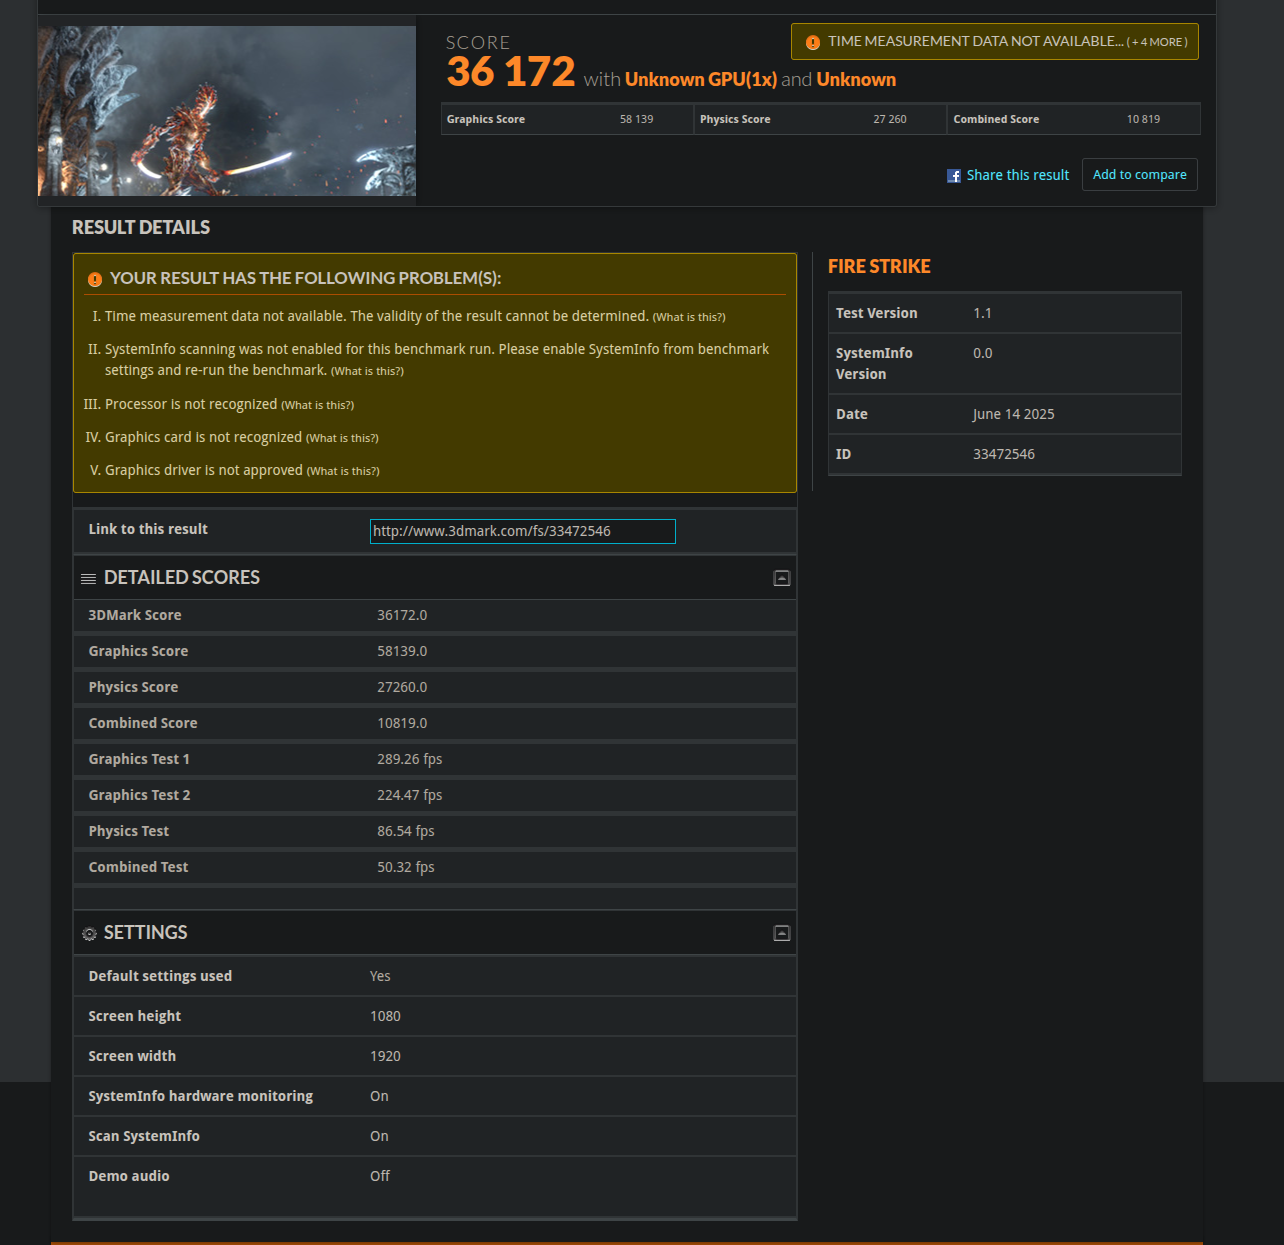Click the value '50.32 fps'
The height and width of the screenshot is (1245, 1284).
(406, 867)
